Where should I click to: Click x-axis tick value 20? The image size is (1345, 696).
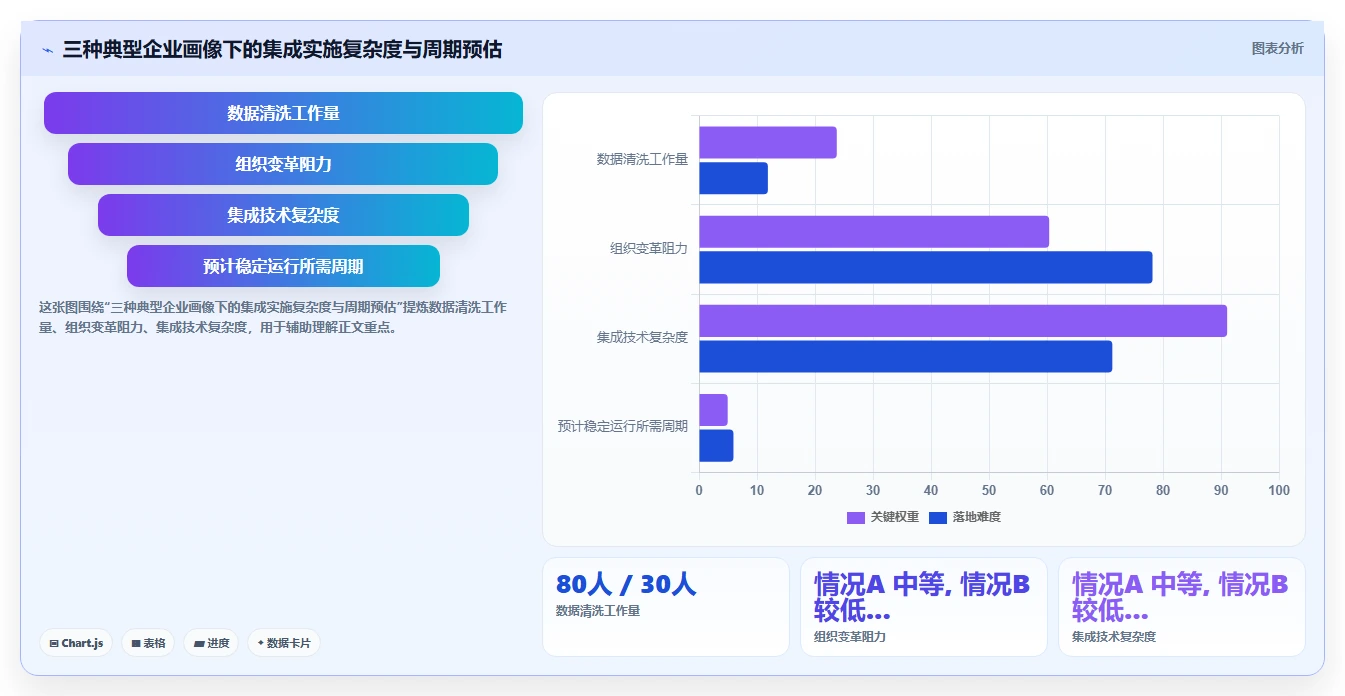[815, 490]
